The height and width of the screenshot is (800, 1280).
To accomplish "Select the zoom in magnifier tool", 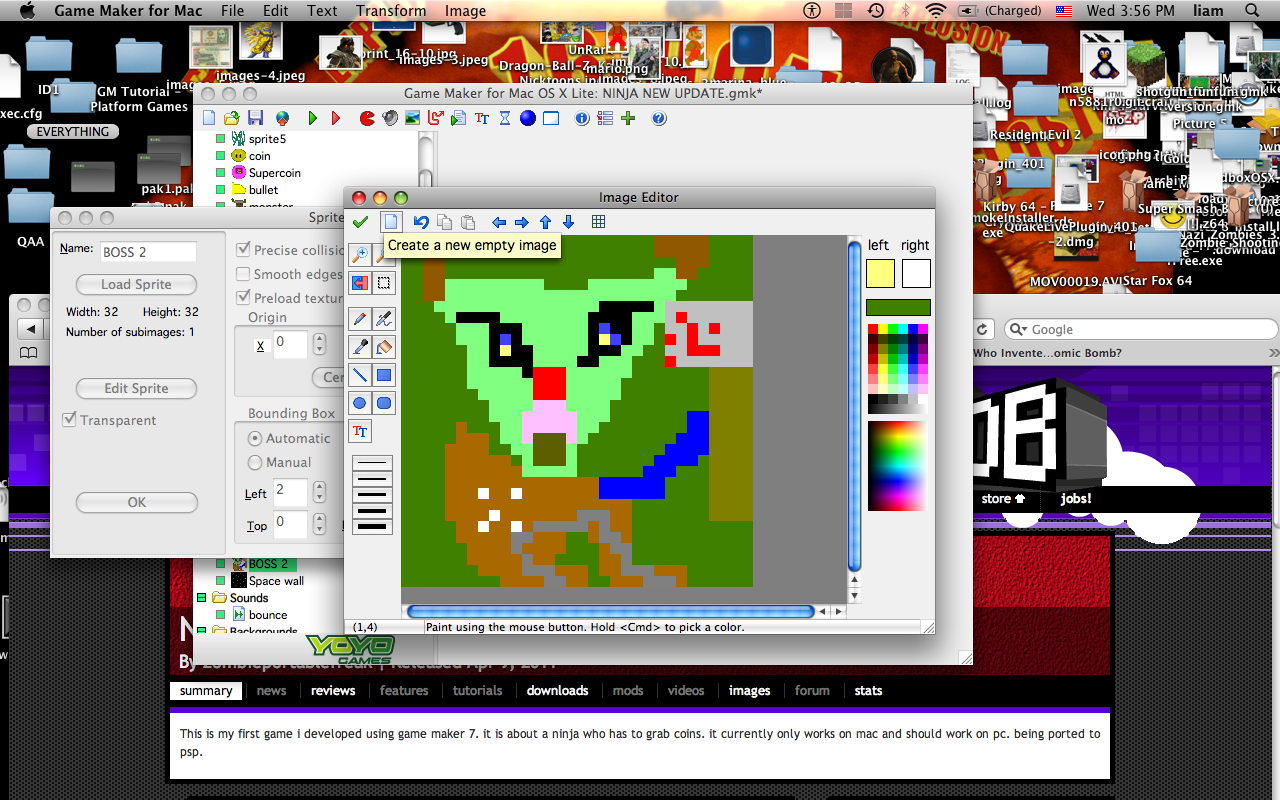I will click(360, 256).
